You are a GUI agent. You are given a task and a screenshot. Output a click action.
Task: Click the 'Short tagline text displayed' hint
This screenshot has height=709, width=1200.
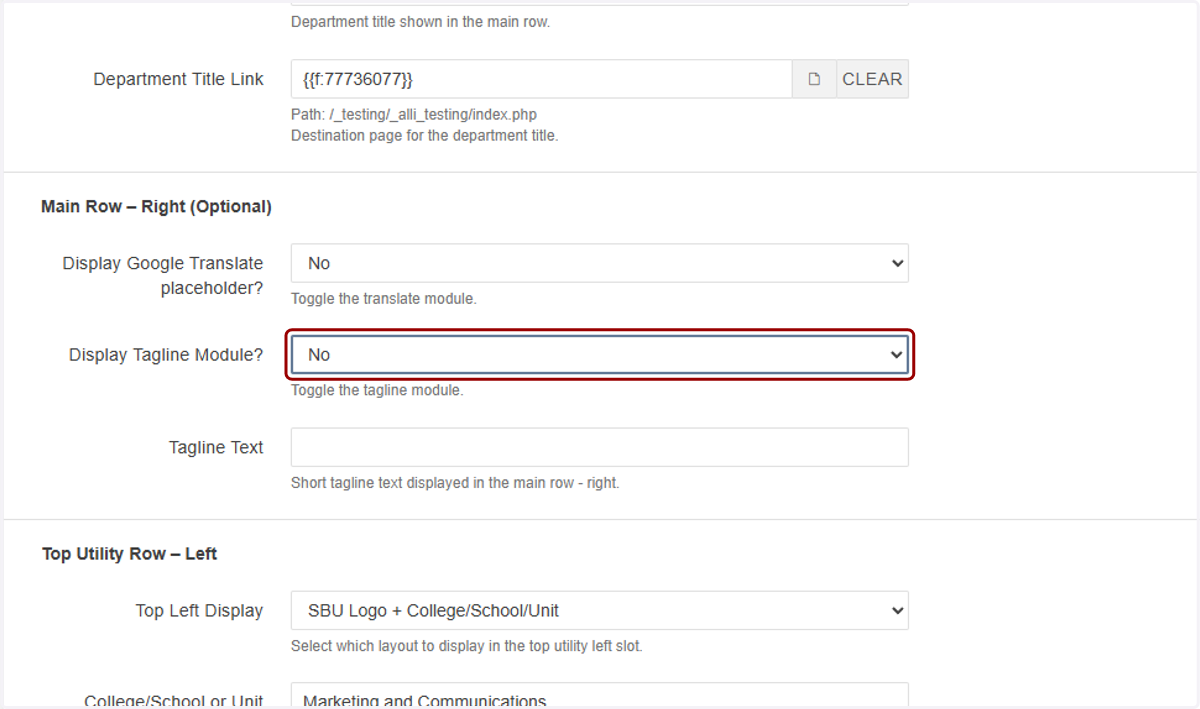pyautogui.click(x=455, y=483)
